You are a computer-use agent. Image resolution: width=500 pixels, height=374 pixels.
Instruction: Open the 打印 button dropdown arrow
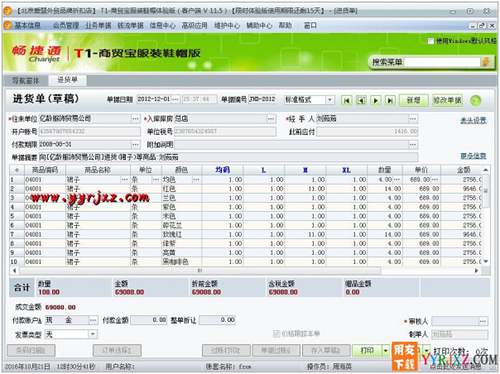click(x=385, y=350)
